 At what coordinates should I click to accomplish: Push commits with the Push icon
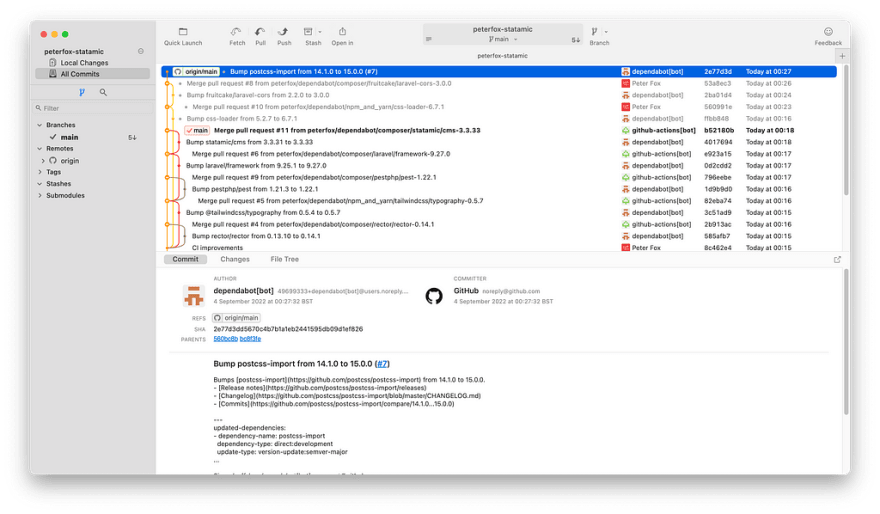click(283, 32)
